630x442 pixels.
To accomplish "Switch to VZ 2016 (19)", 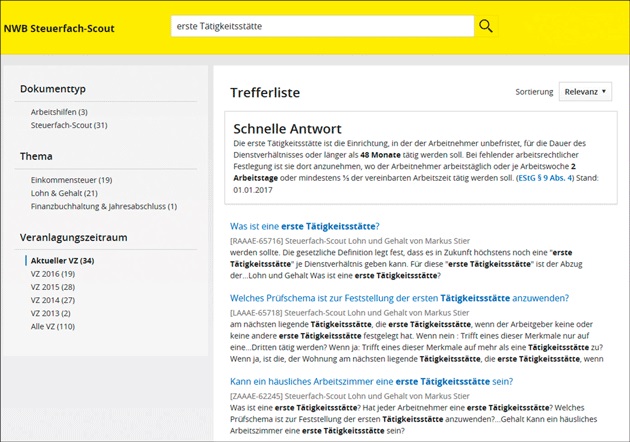I will (53, 273).
